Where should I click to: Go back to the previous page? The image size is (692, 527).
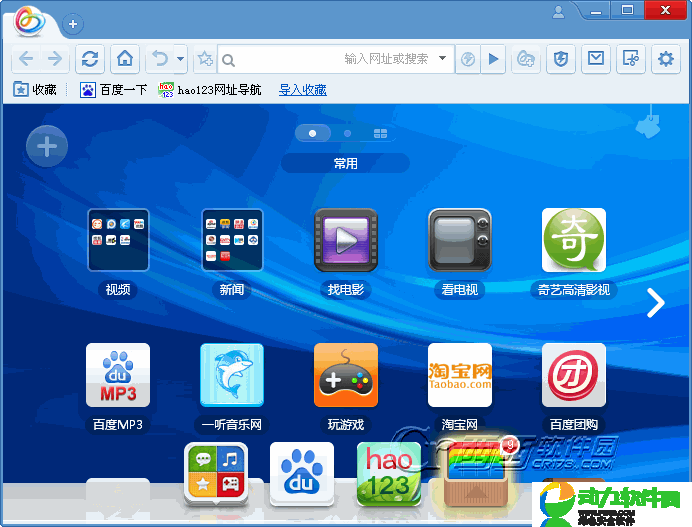click(x=26, y=58)
